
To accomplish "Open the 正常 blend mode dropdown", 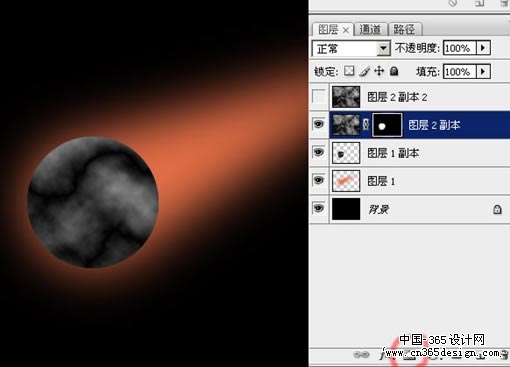I will (x=383, y=49).
